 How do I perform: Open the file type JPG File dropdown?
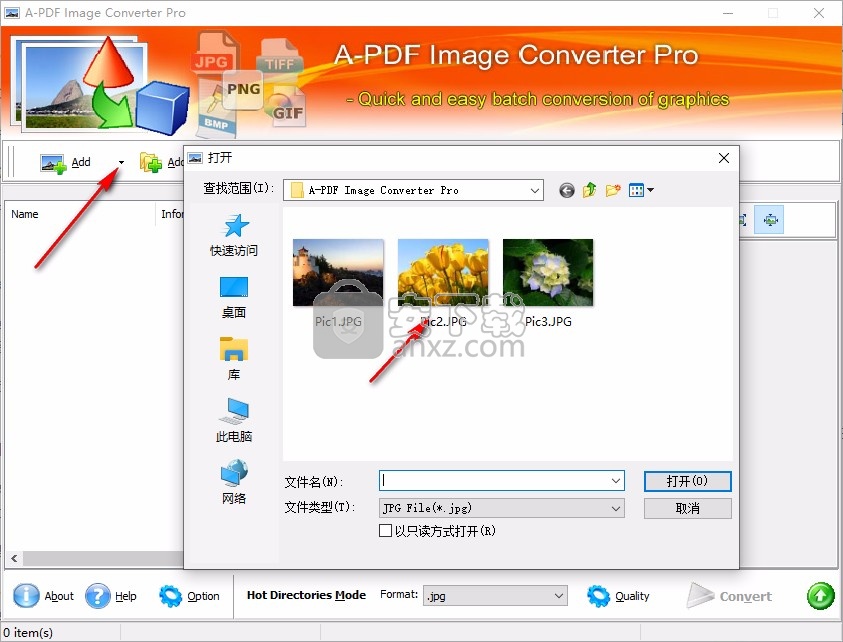502,508
